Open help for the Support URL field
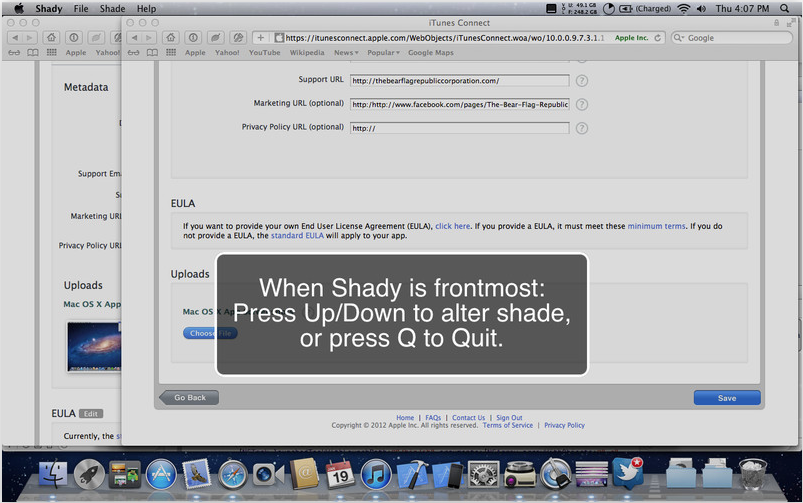This screenshot has width=803, height=503. (x=582, y=80)
